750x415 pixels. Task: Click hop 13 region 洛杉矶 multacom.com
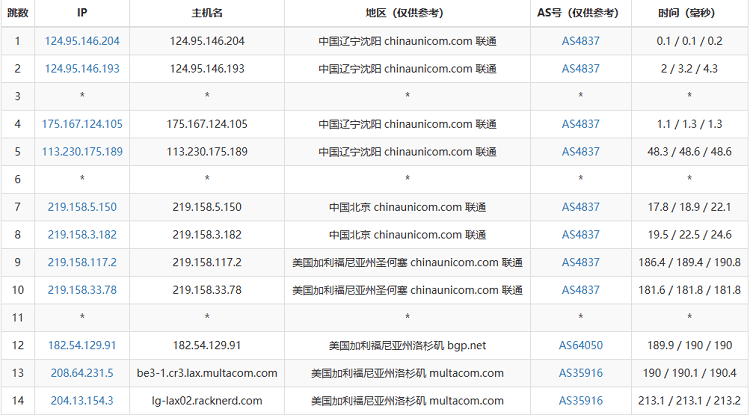tap(408, 373)
